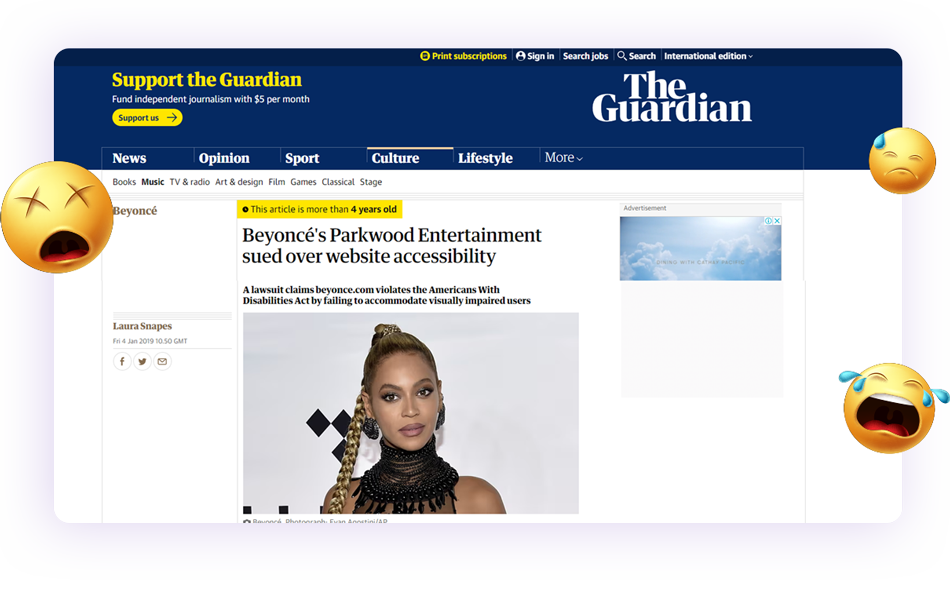Open the Stage subsection
The image size is (950, 598).
(x=371, y=182)
